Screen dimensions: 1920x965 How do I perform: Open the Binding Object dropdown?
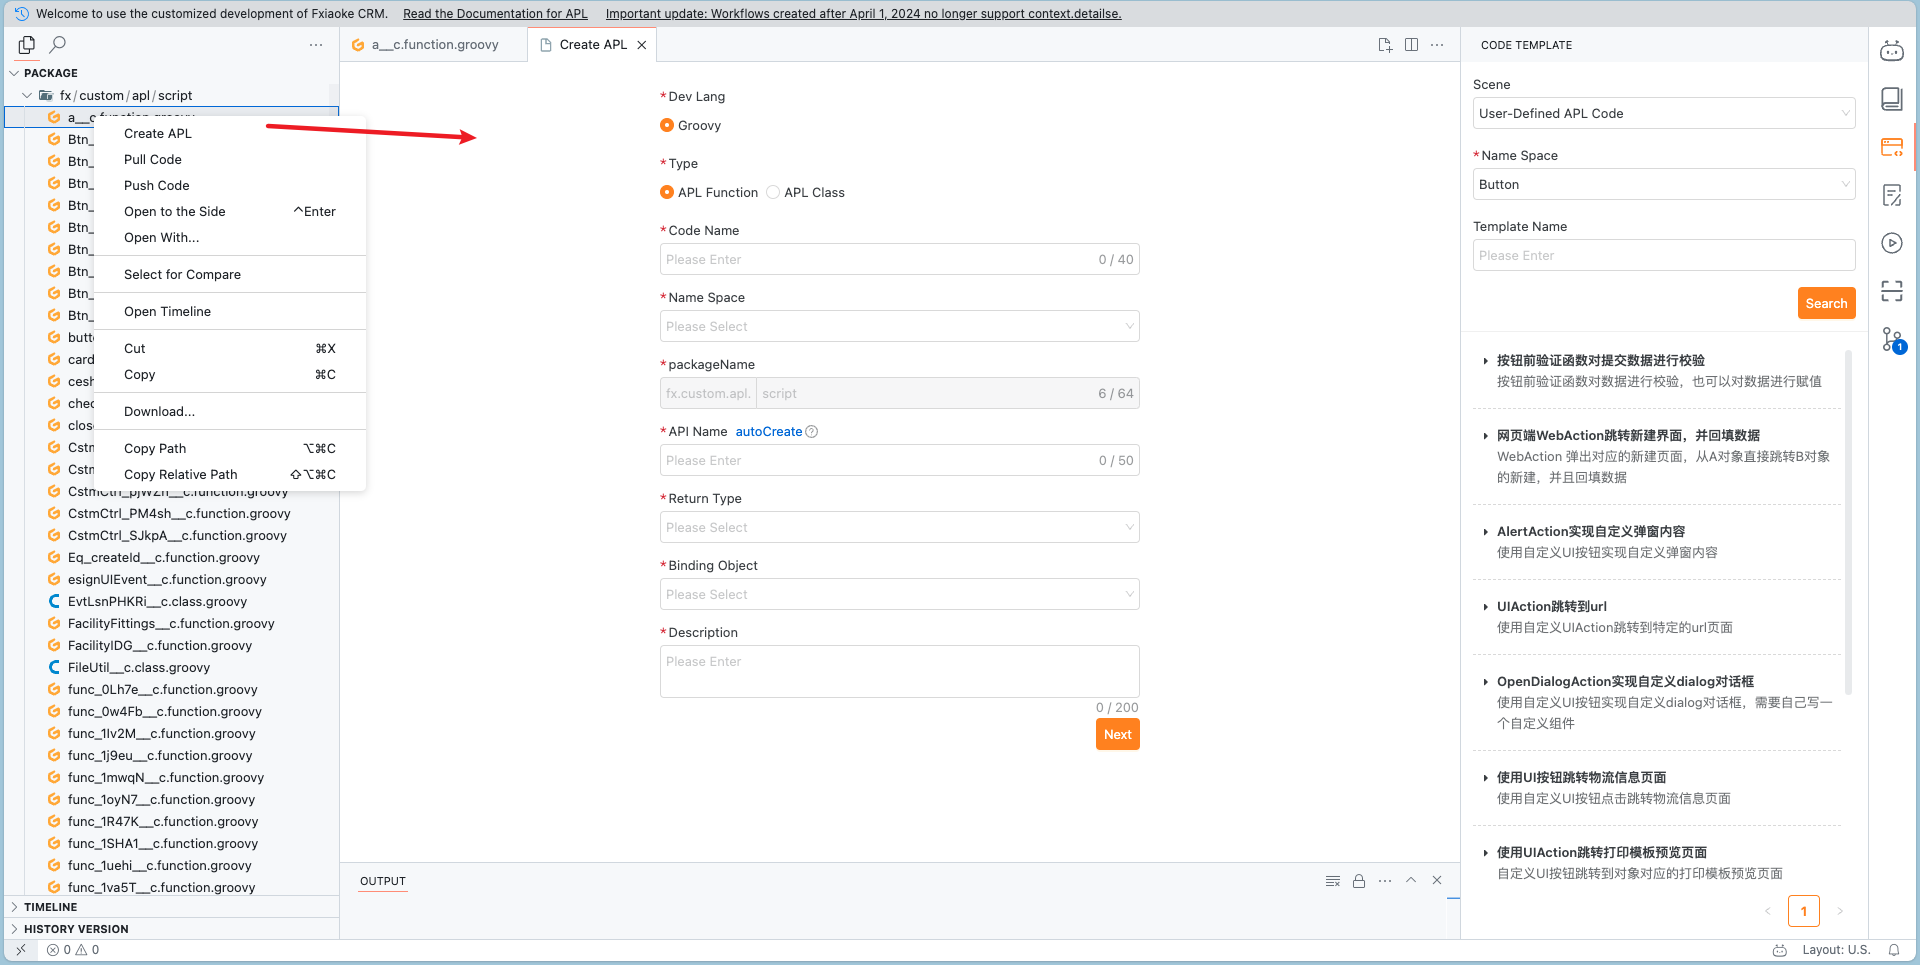[x=899, y=594]
